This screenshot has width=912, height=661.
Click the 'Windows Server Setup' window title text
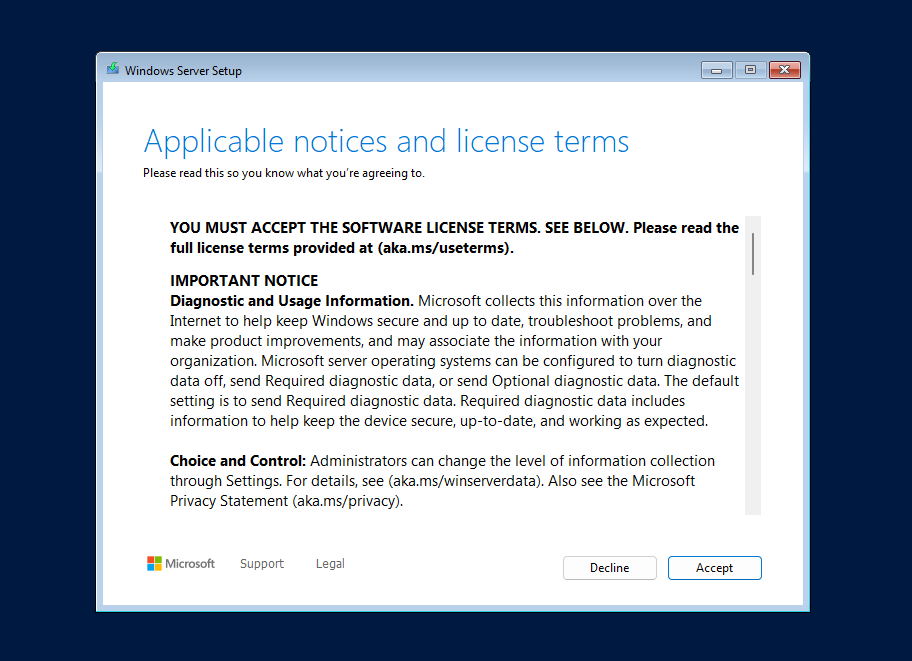pos(183,70)
